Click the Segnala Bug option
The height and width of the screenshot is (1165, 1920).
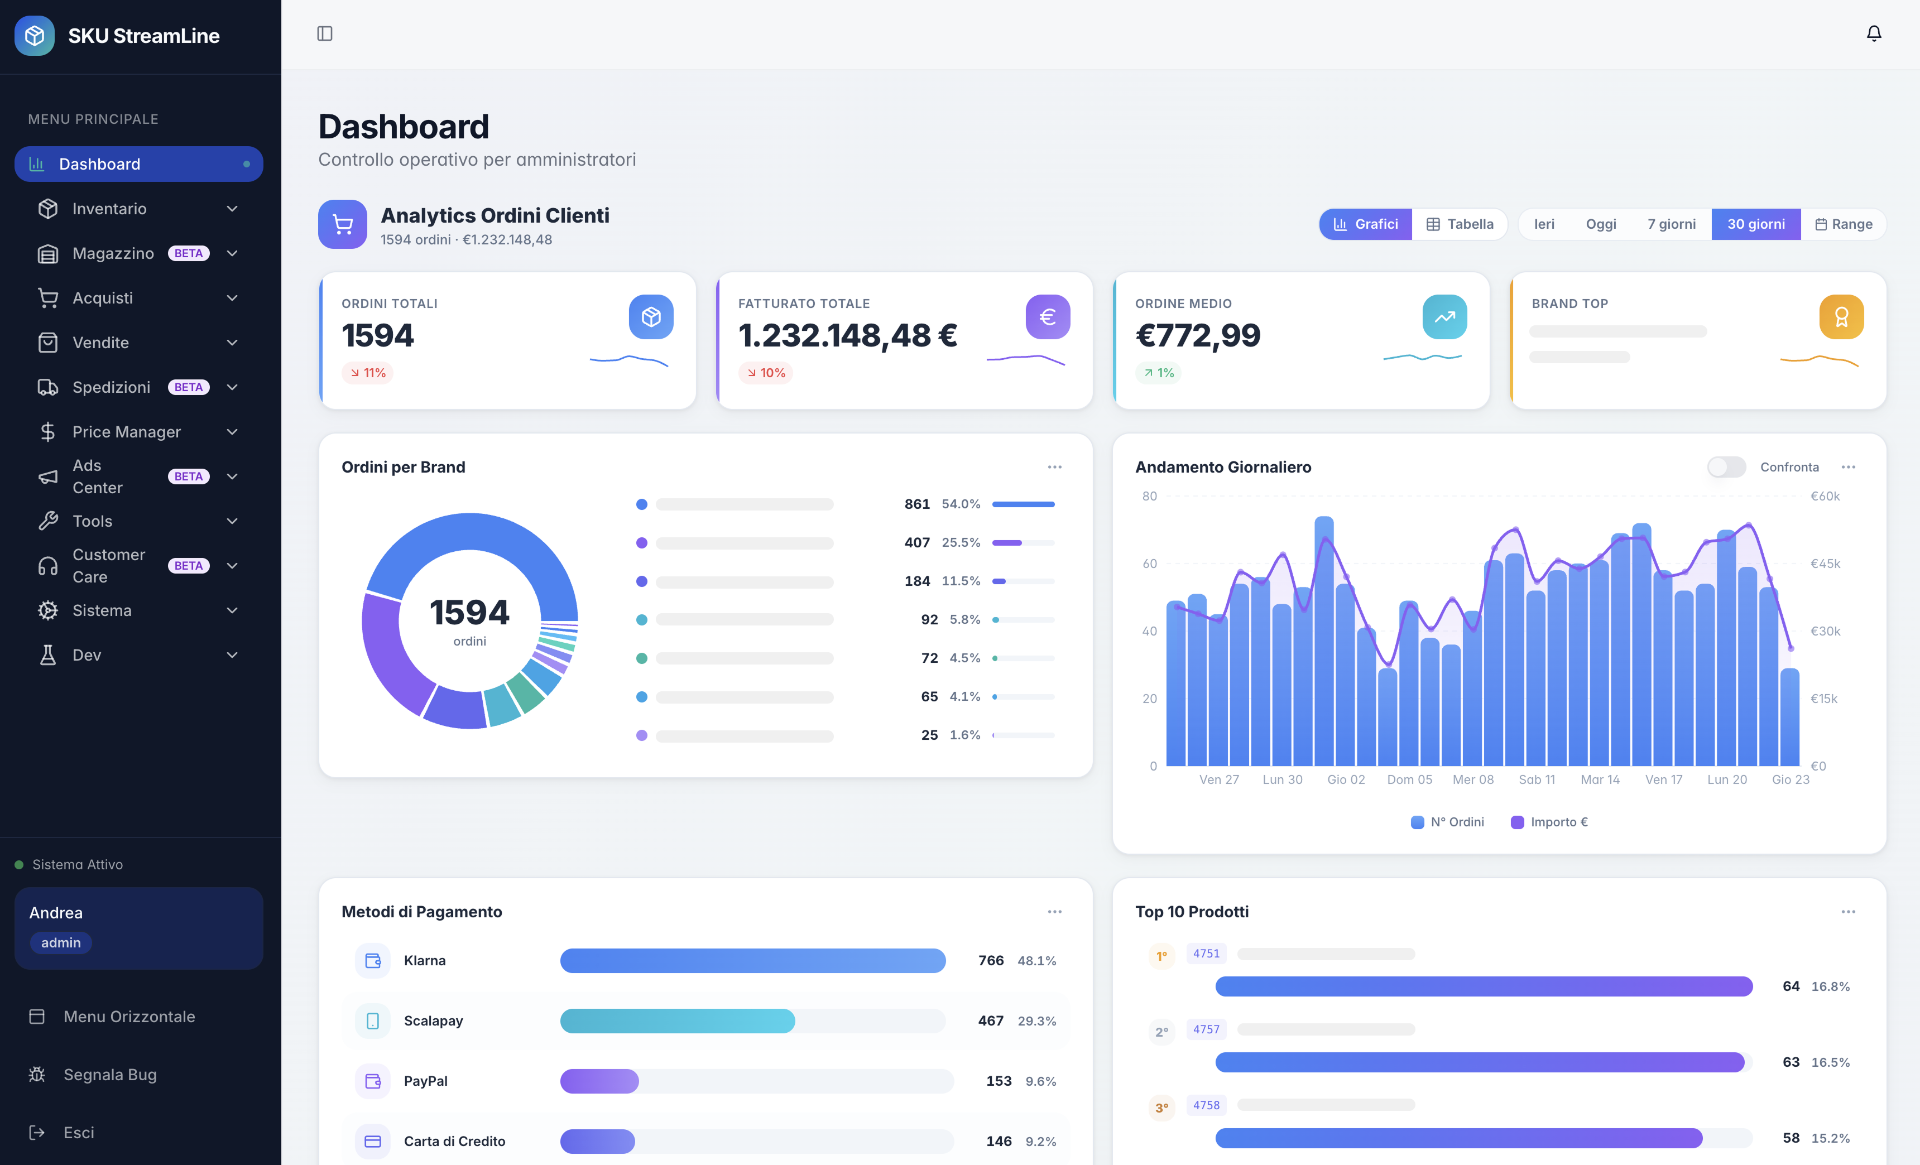pyautogui.click(x=110, y=1074)
